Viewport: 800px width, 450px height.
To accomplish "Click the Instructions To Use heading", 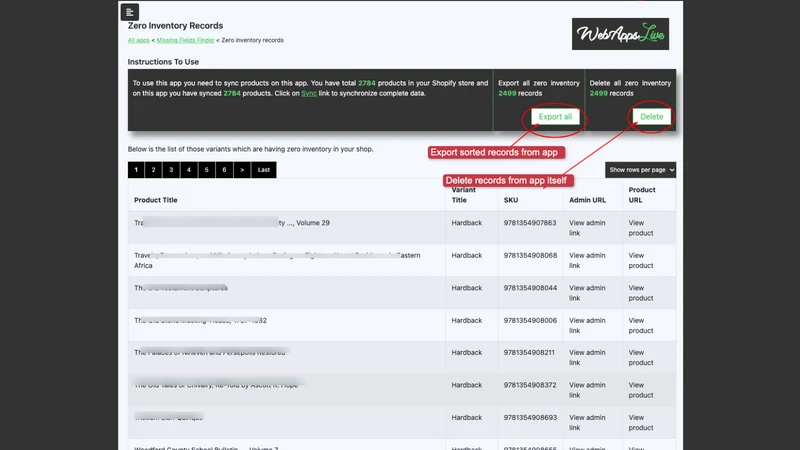I will click(x=163, y=62).
